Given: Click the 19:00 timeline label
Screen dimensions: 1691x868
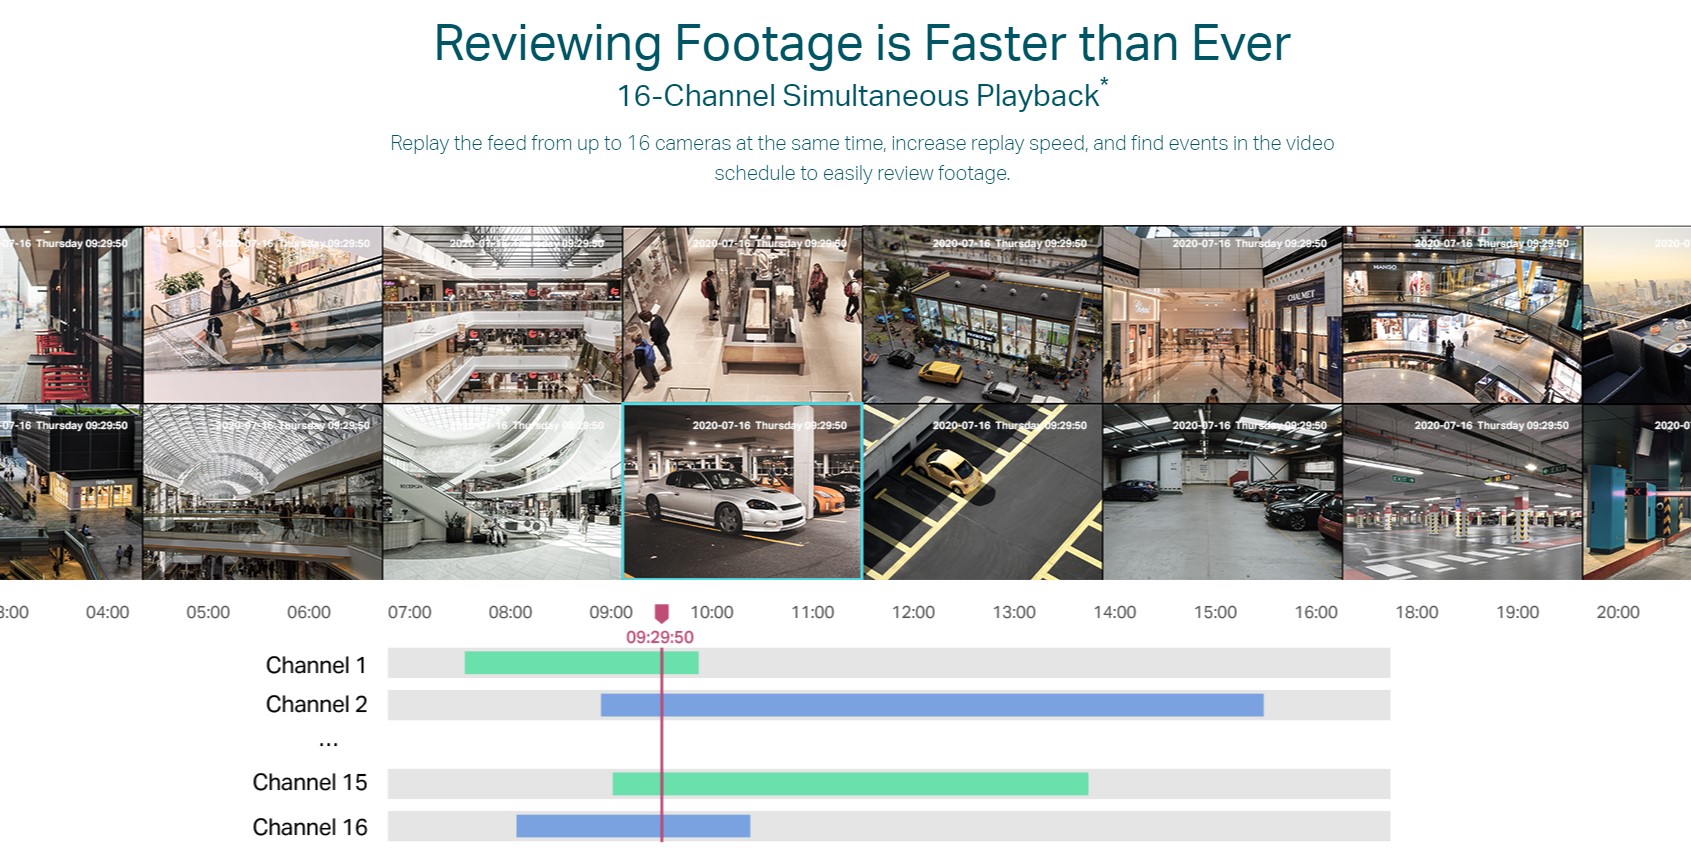Looking at the screenshot, I should [1517, 612].
